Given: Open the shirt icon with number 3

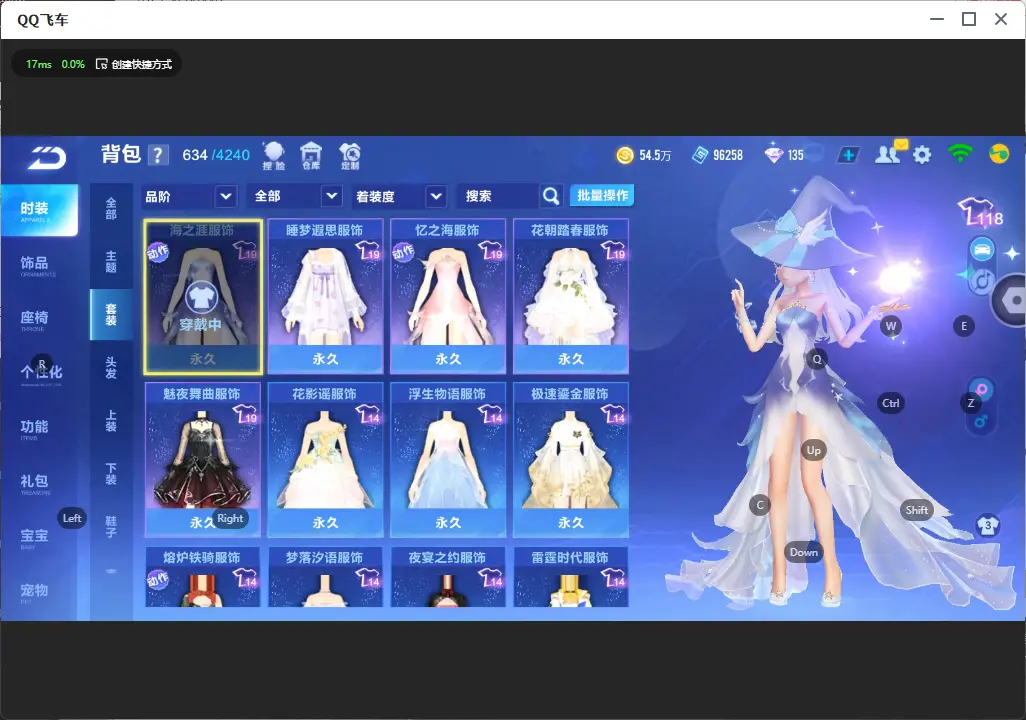Looking at the screenshot, I should tap(987, 525).
